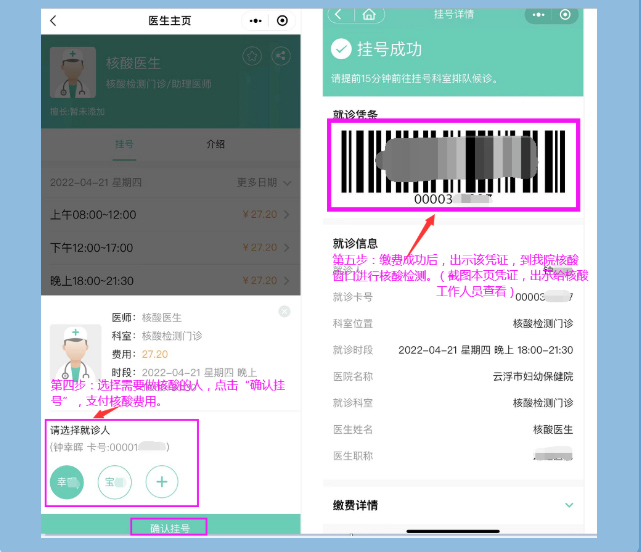
Task: Add a new patient with the plus button
Action: click(162, 482)
